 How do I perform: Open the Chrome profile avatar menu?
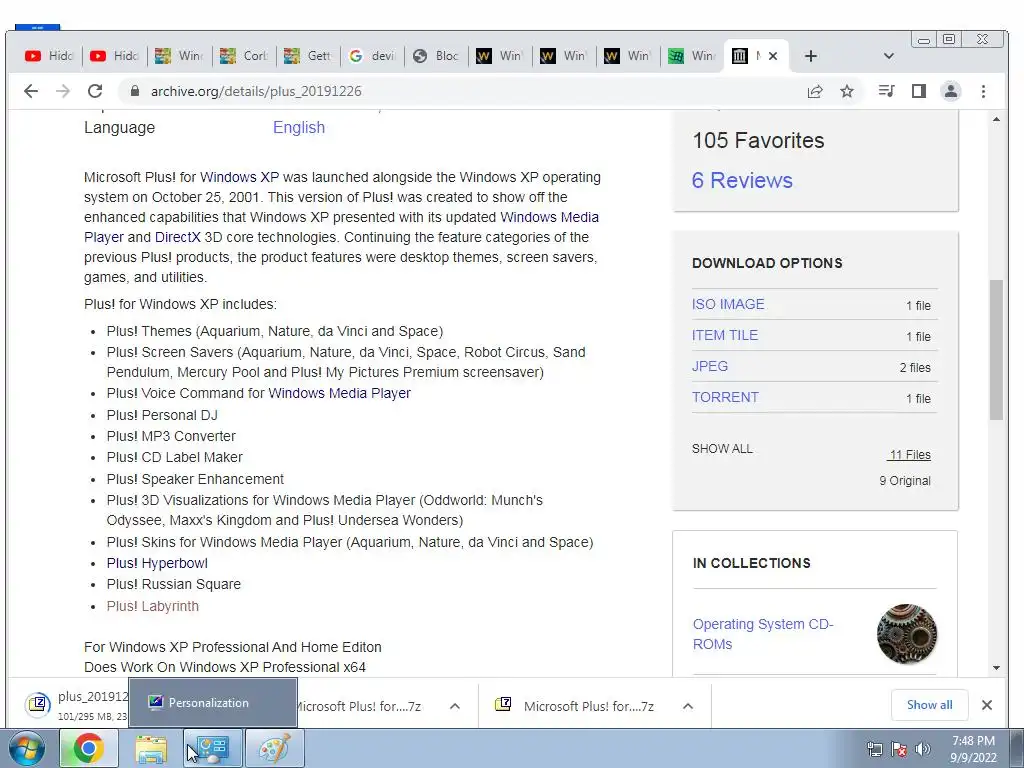951,91
